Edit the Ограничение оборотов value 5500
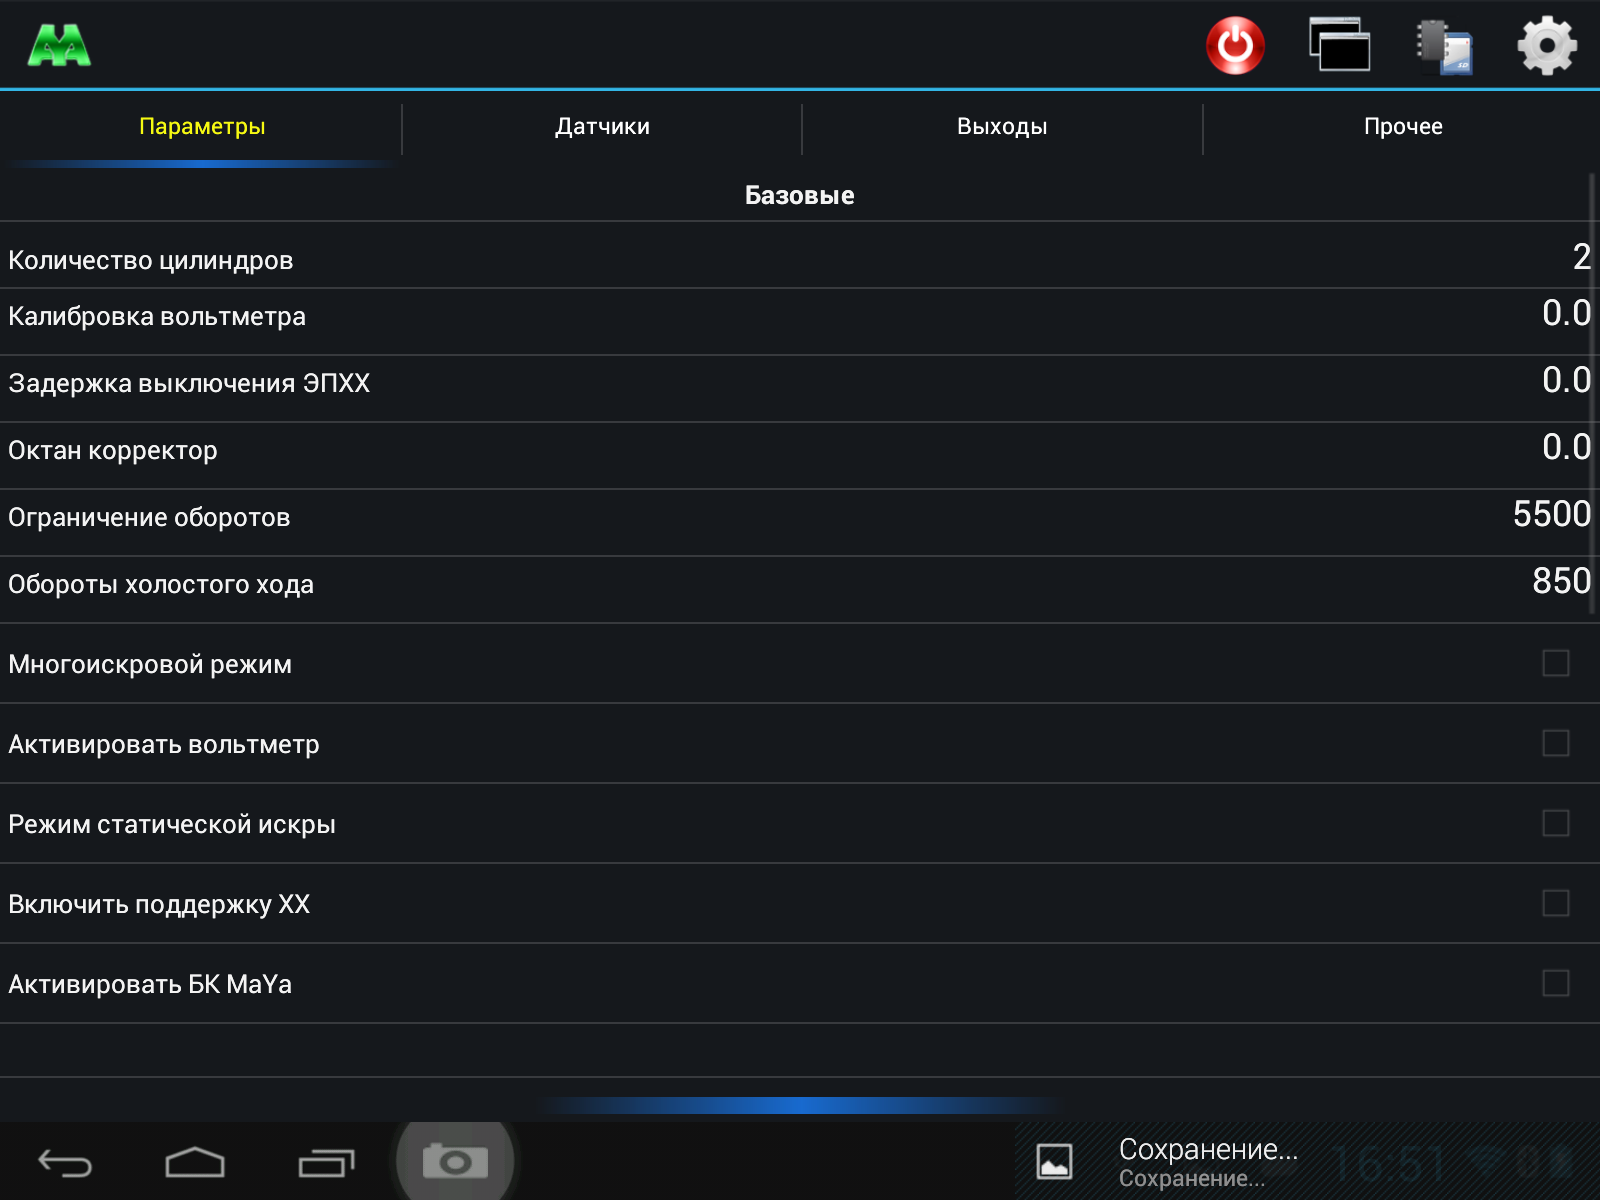The width and height of the screenshot is (1600, 1200). coord(1551,514)
